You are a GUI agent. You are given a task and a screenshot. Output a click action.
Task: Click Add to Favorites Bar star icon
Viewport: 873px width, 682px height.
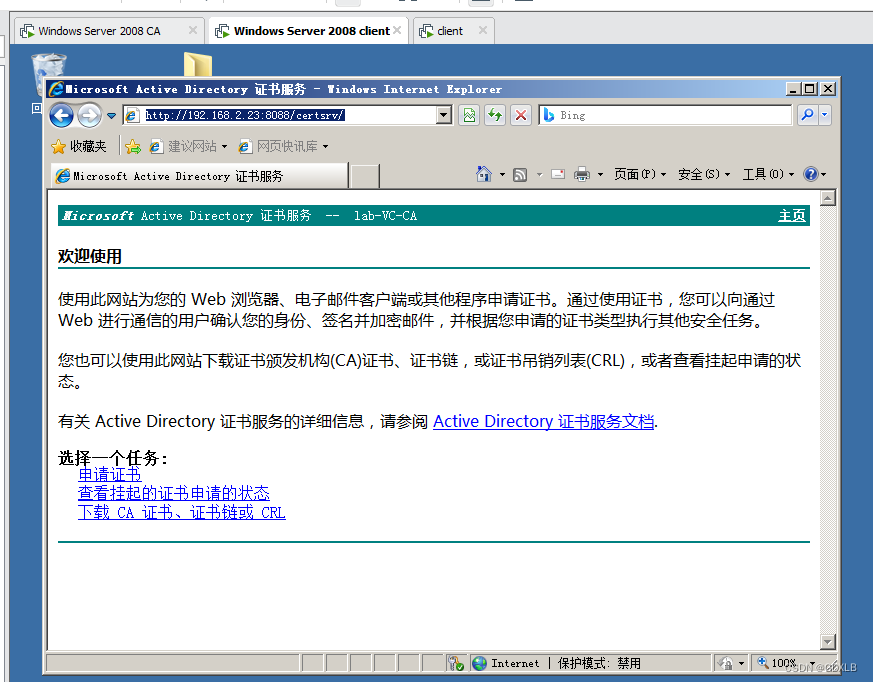pyautogui.click(x=133, y=146)
